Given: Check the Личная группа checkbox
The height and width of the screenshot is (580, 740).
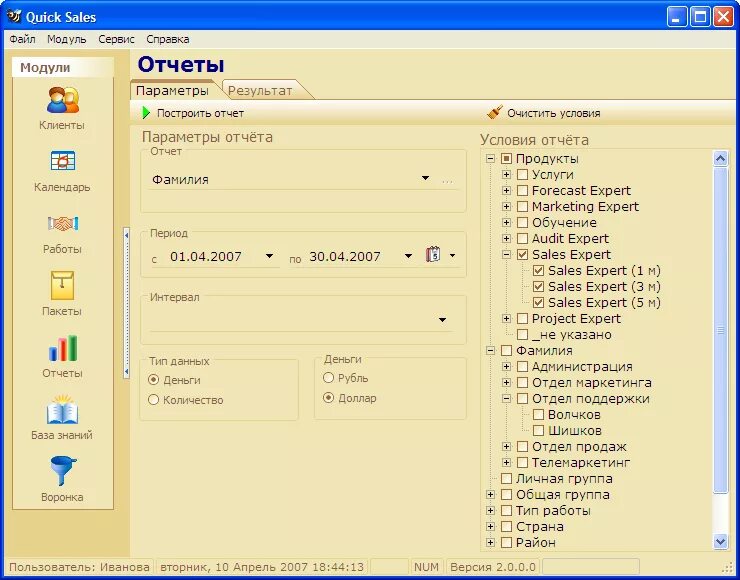Looking at the screenshot, I should coord(506,479).
